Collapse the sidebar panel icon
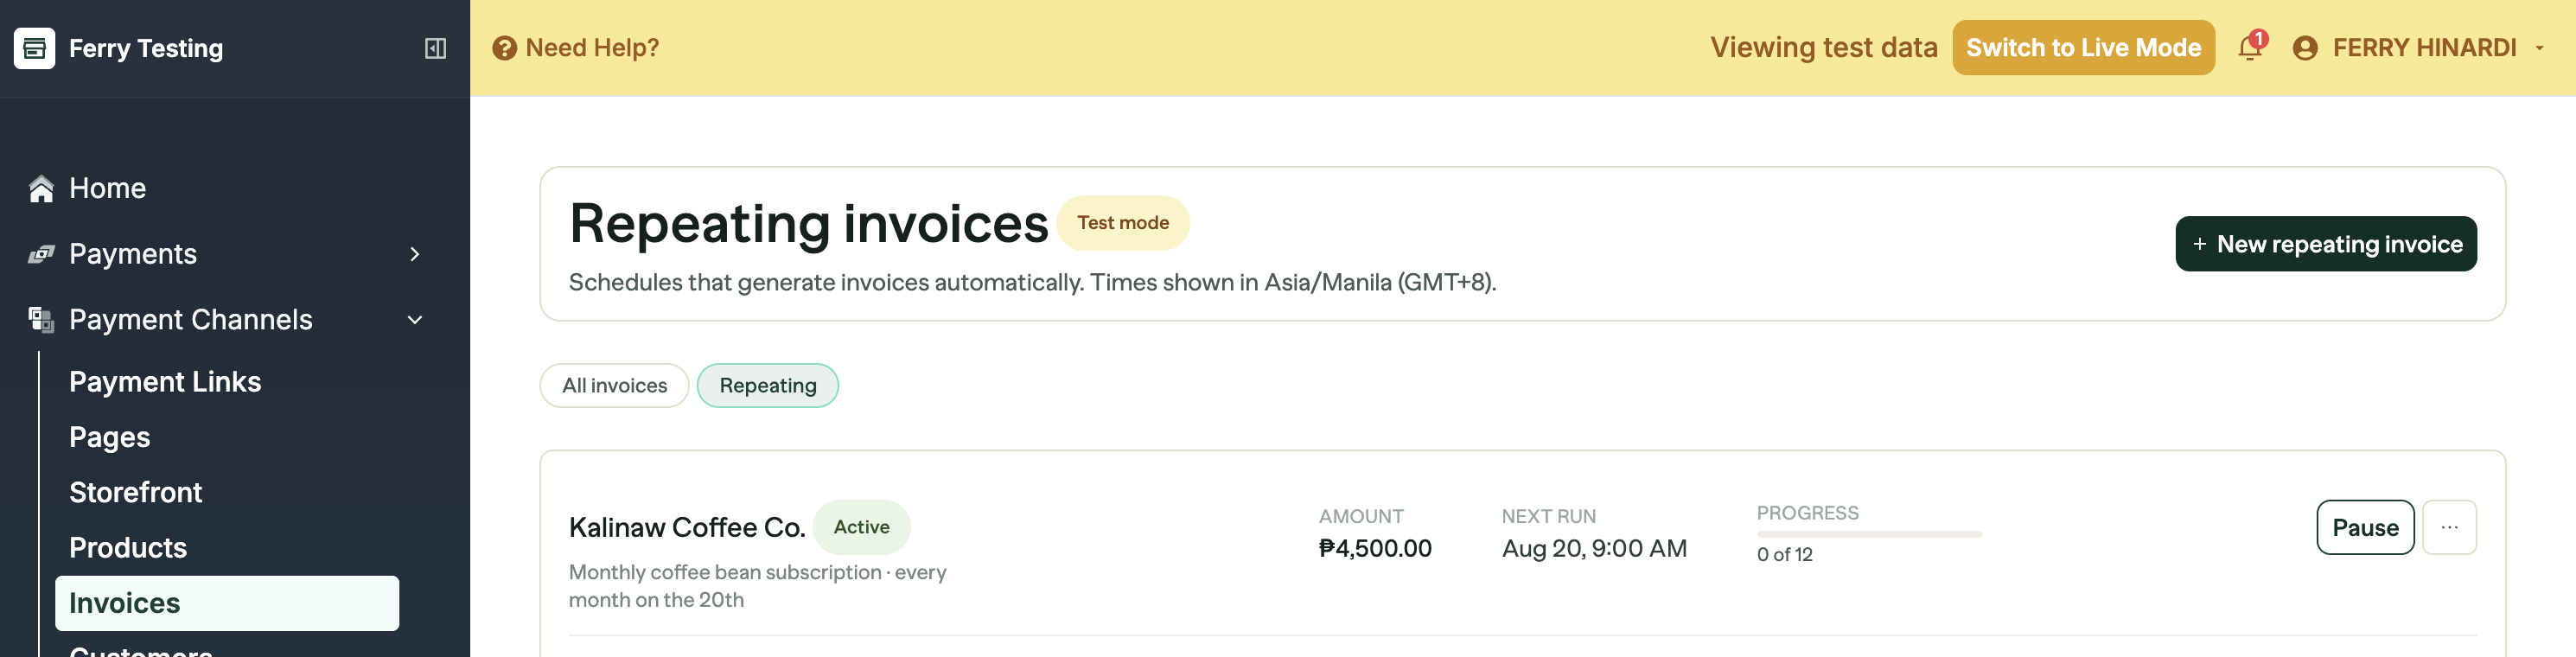 pos(435,48)
